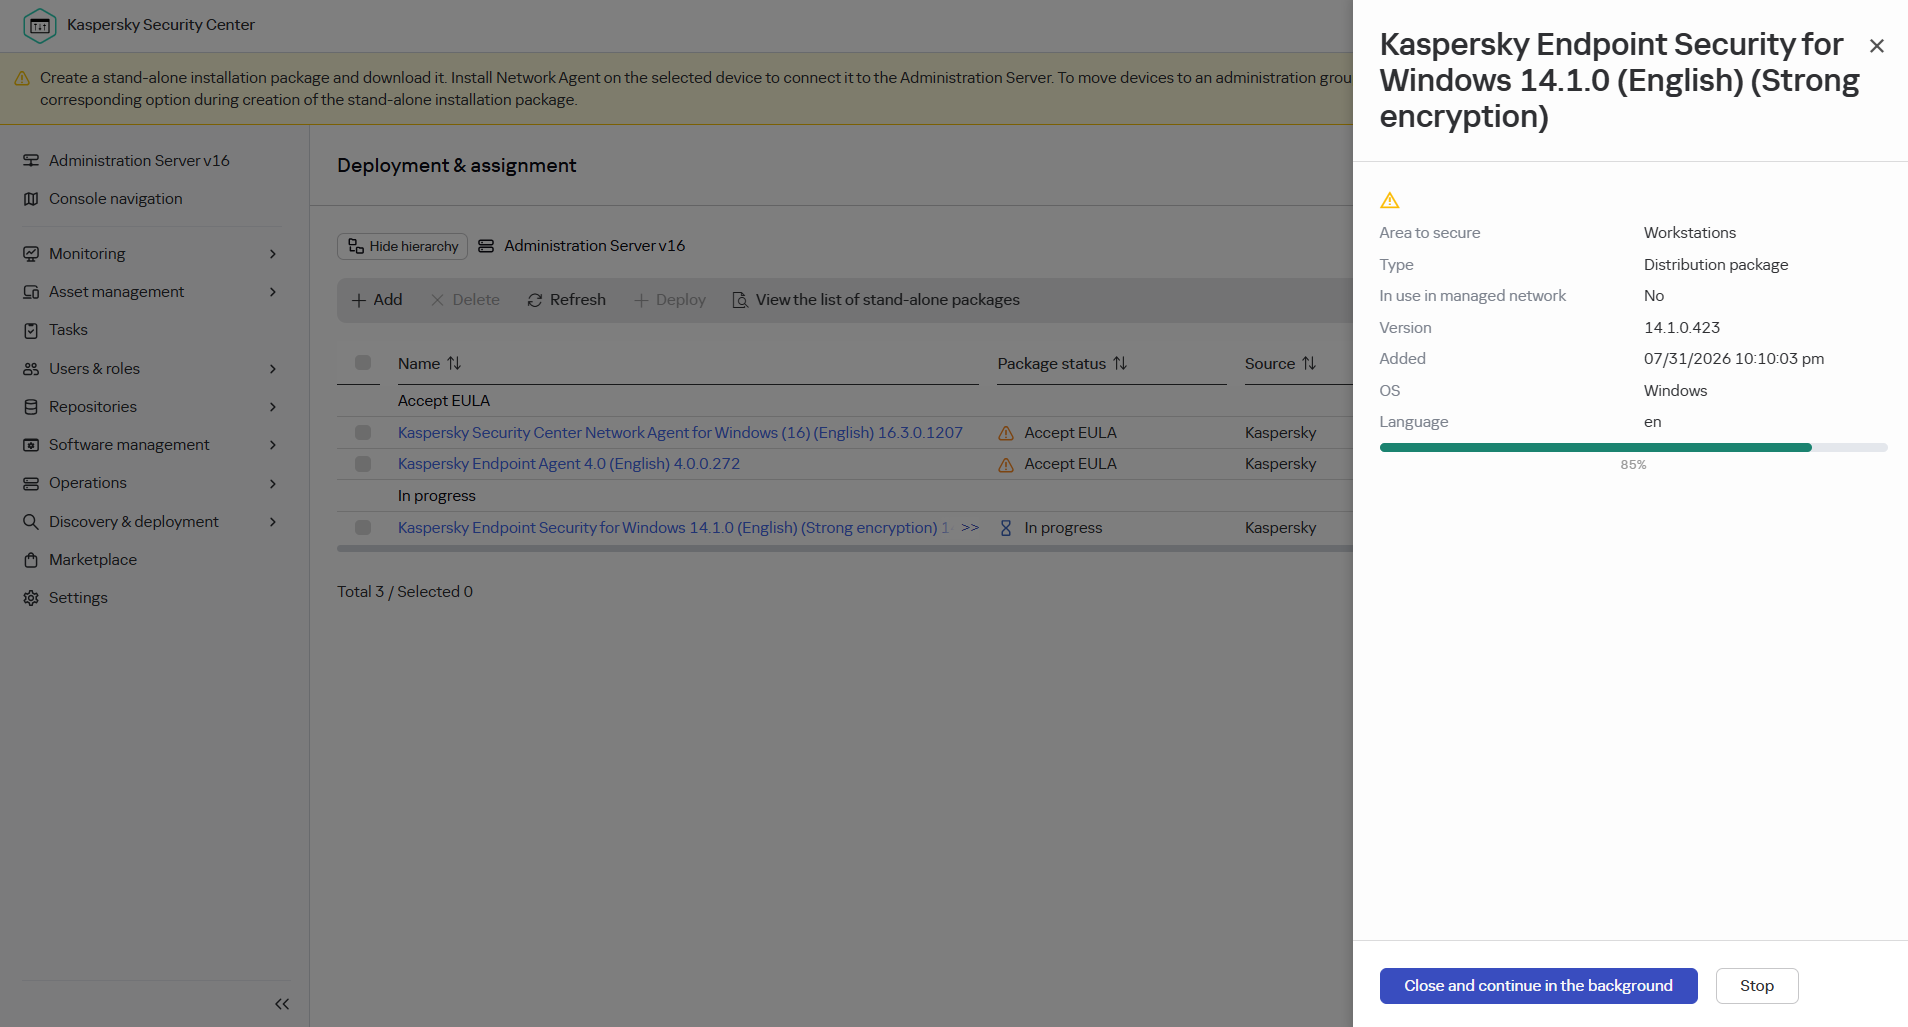Open Settings via the gear icon

31,598
